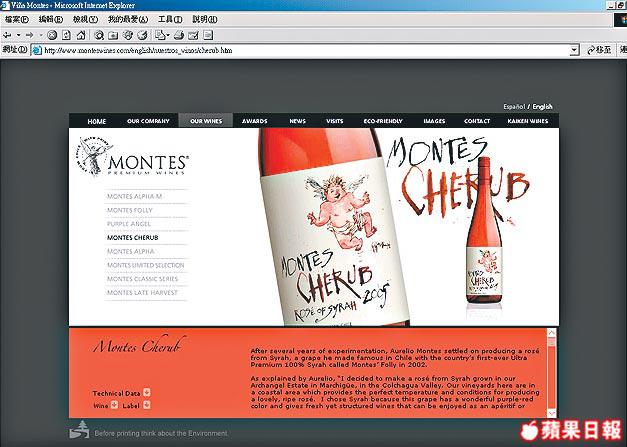Expand the address bar dropdown arrow

click(x=575, y=50)
